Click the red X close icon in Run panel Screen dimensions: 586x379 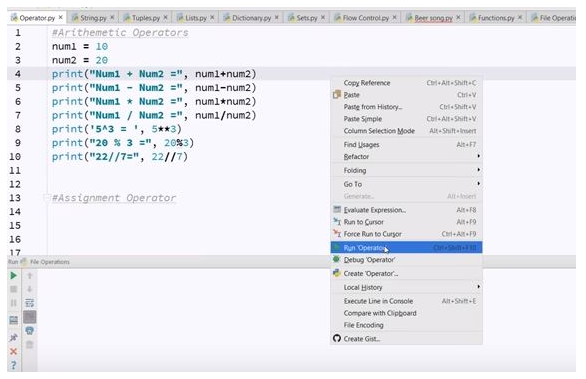[x=13, y=352]
